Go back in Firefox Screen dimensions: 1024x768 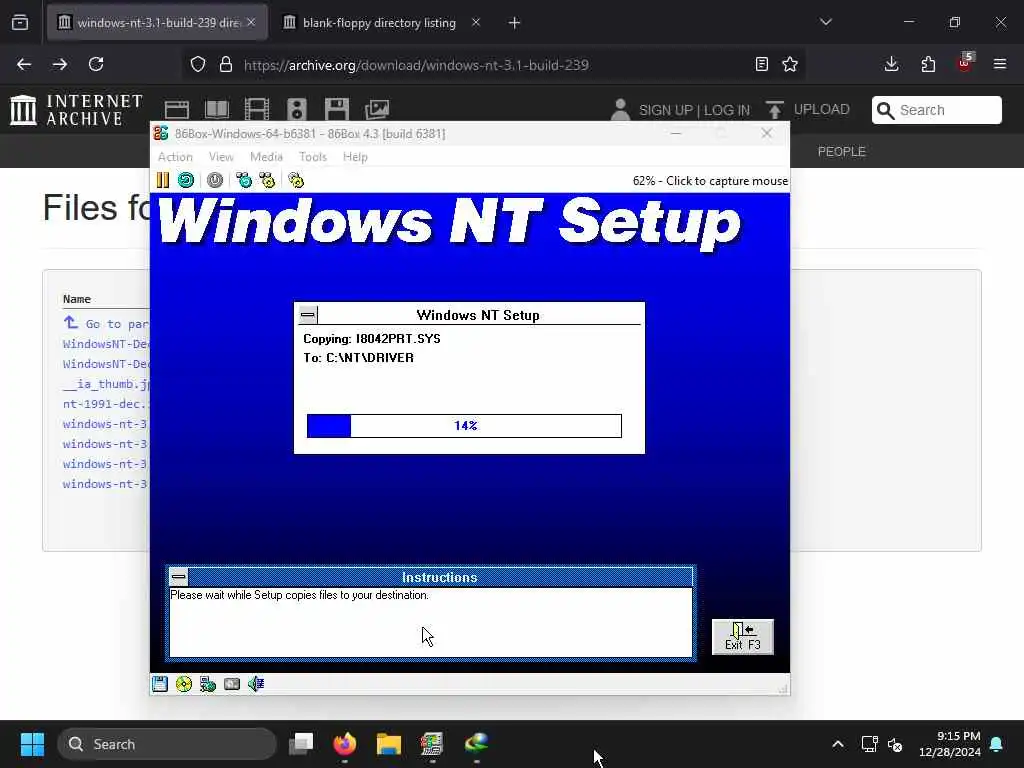coord(24,64)
